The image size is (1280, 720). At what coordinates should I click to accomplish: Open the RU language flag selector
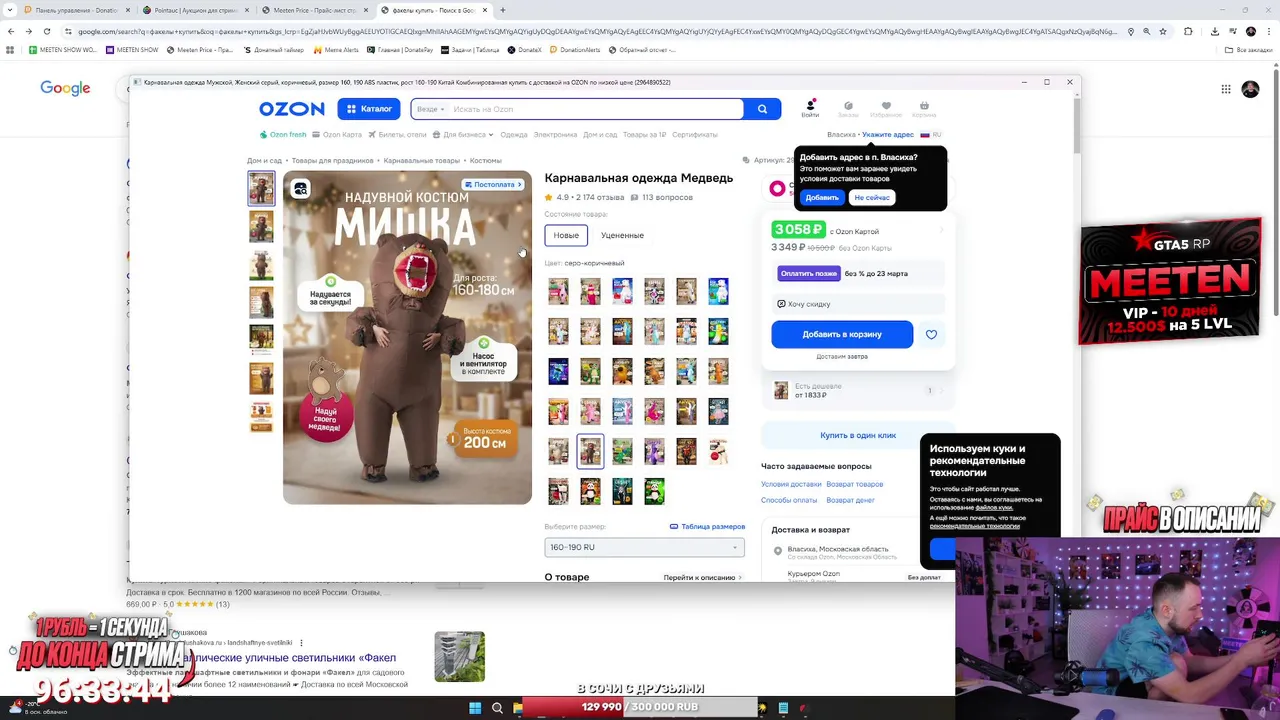coord(931,134)
